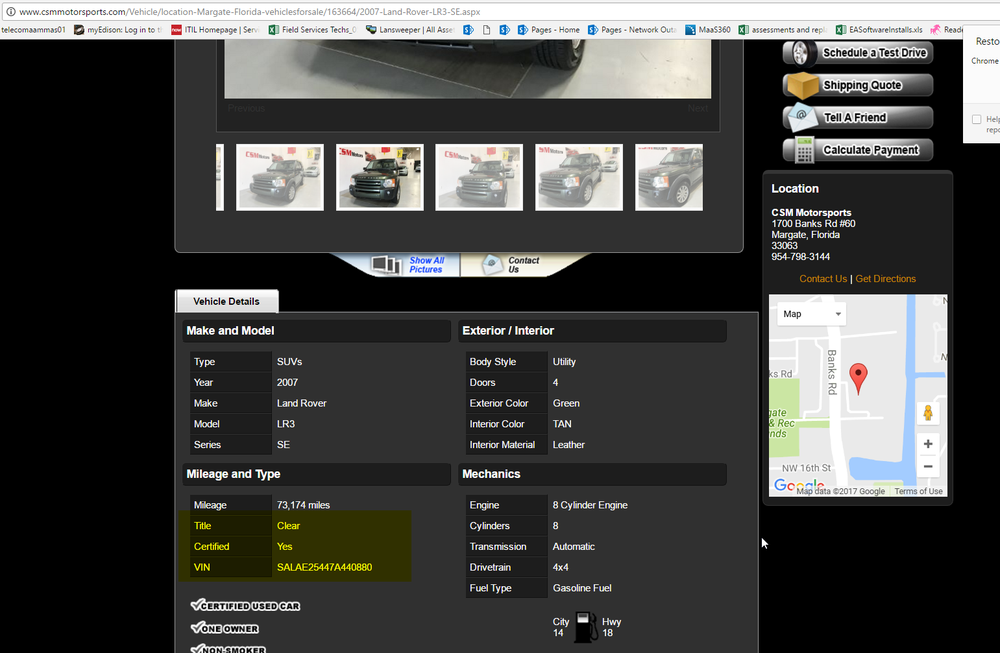Zoom out on the map
Screen dimensions: 1000x653
pos(928,467)
